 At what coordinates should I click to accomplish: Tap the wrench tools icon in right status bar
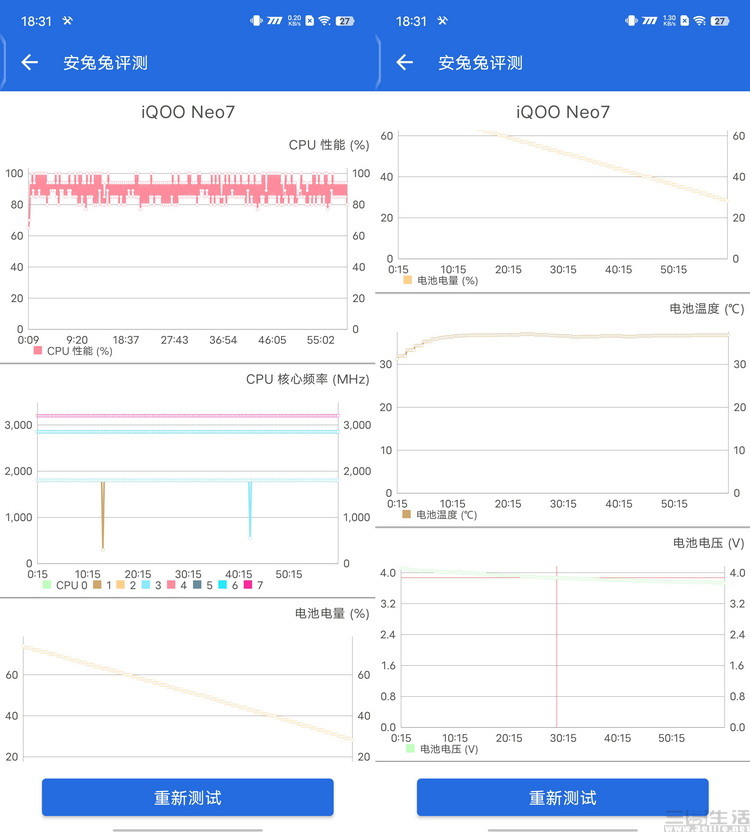click(442, 21)
